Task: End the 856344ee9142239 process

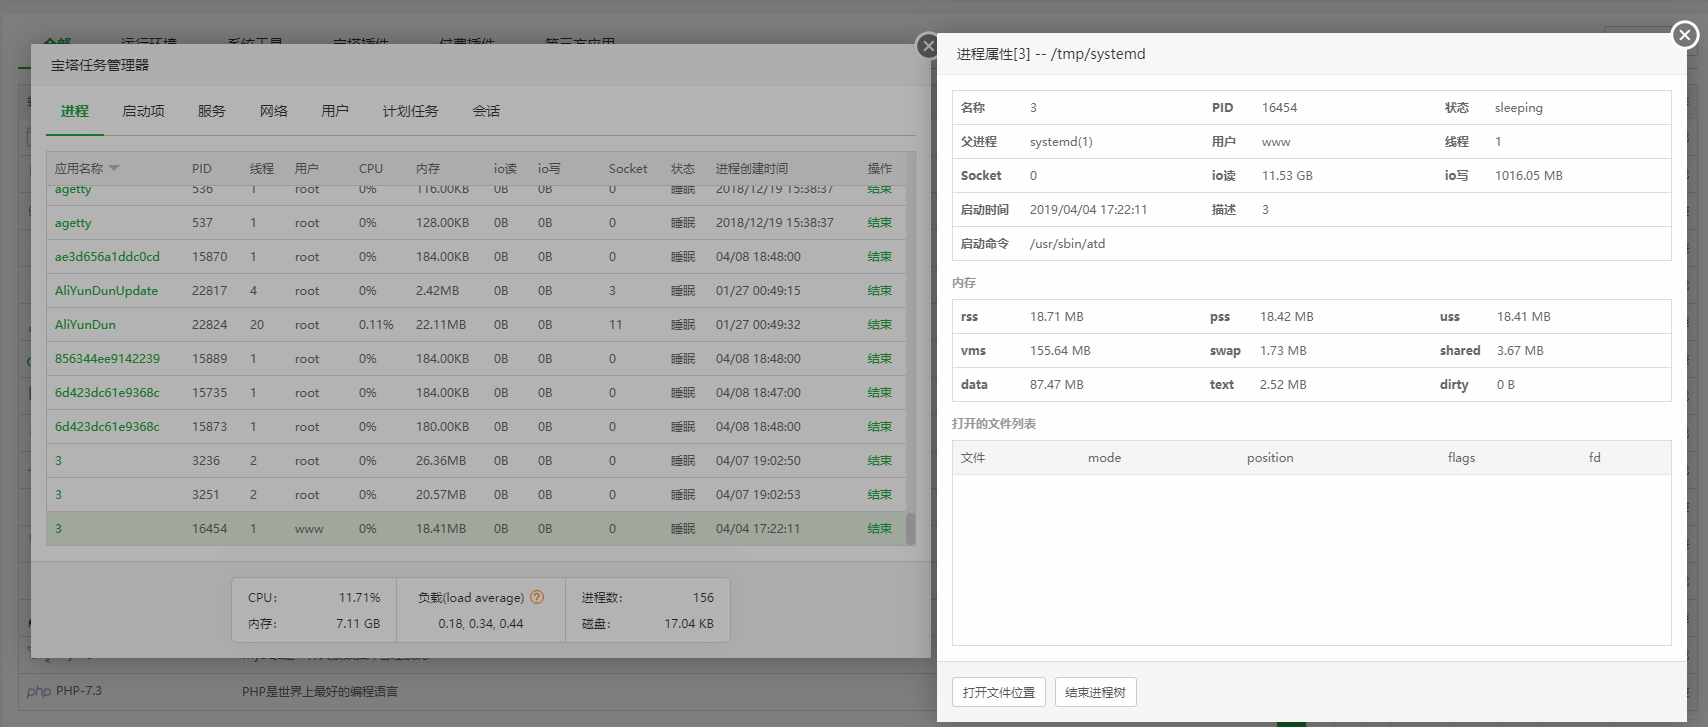Action: coord(880,358)
